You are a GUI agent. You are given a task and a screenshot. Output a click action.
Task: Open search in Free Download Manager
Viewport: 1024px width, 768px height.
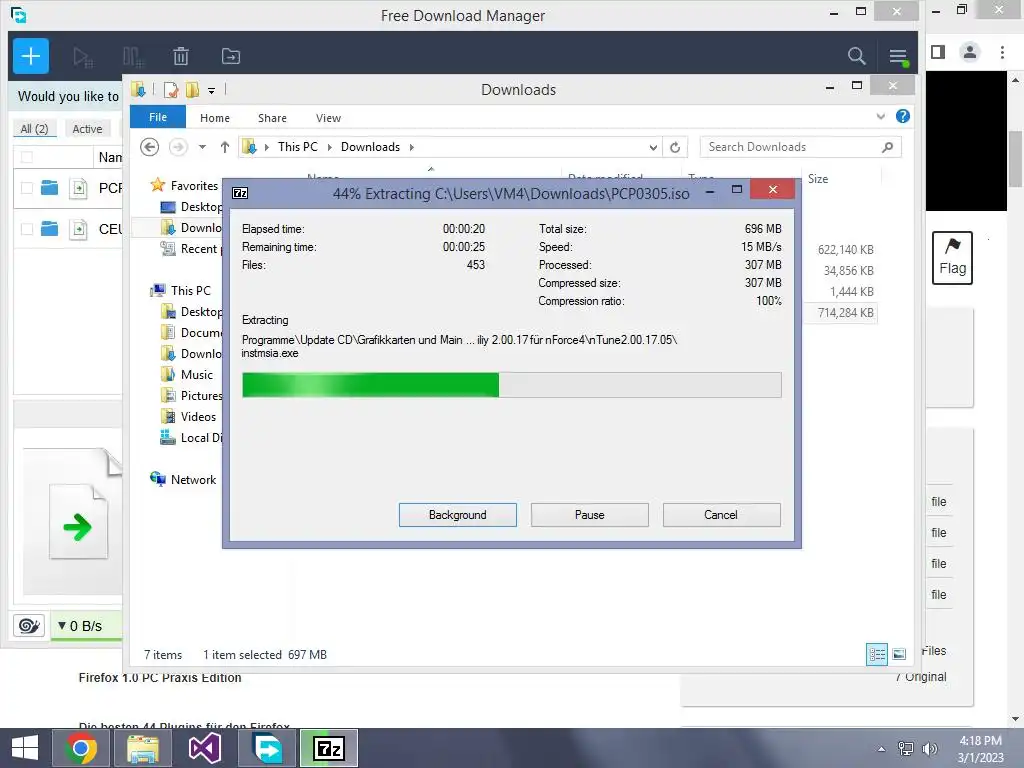click(856, 56)
